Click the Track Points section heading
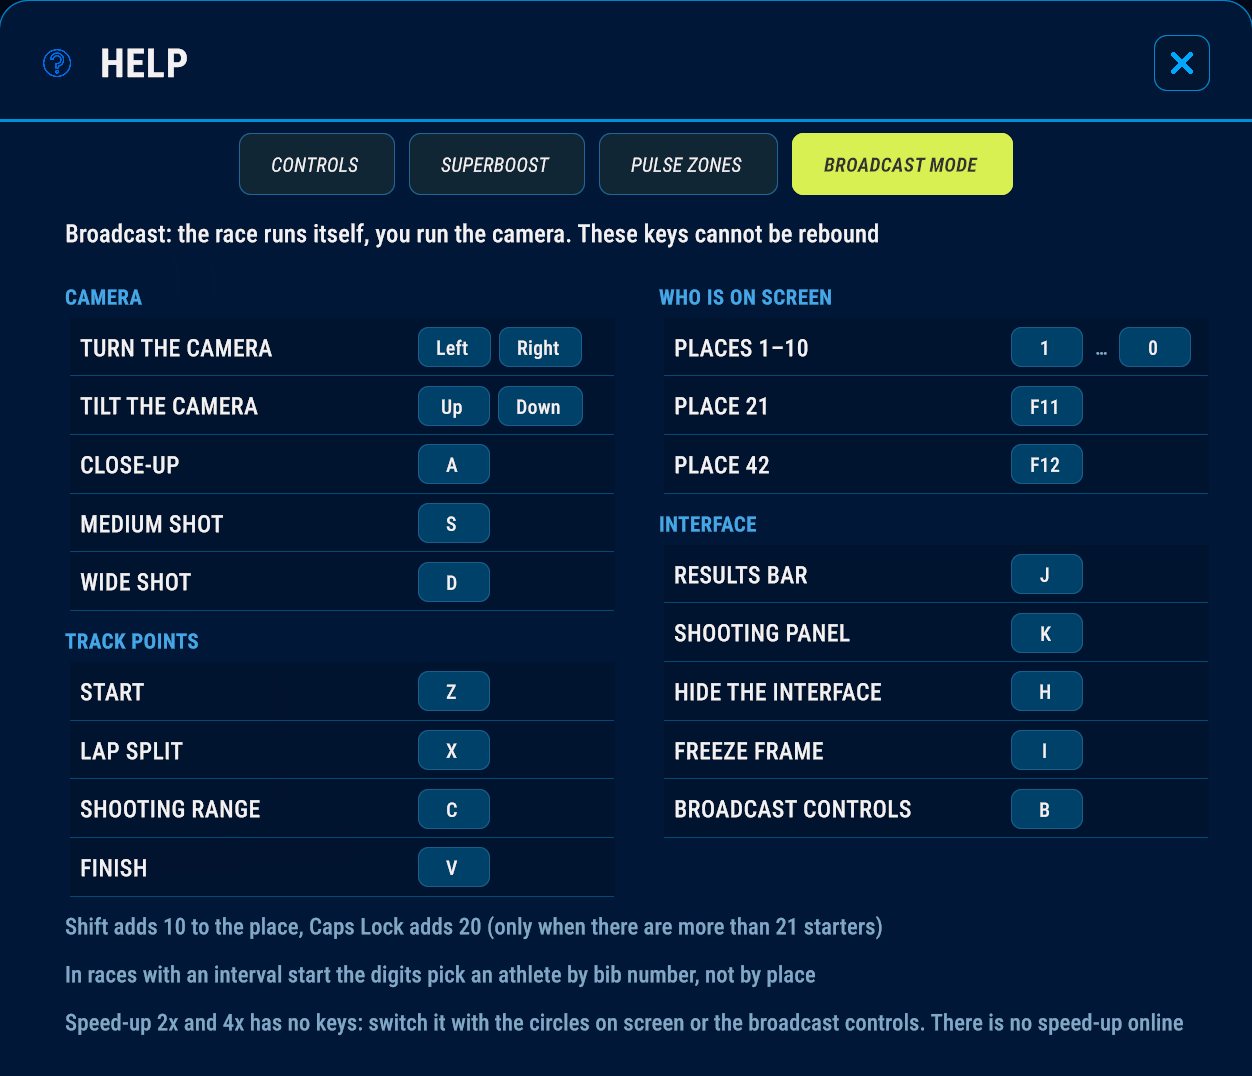 (x=132, y=641)
